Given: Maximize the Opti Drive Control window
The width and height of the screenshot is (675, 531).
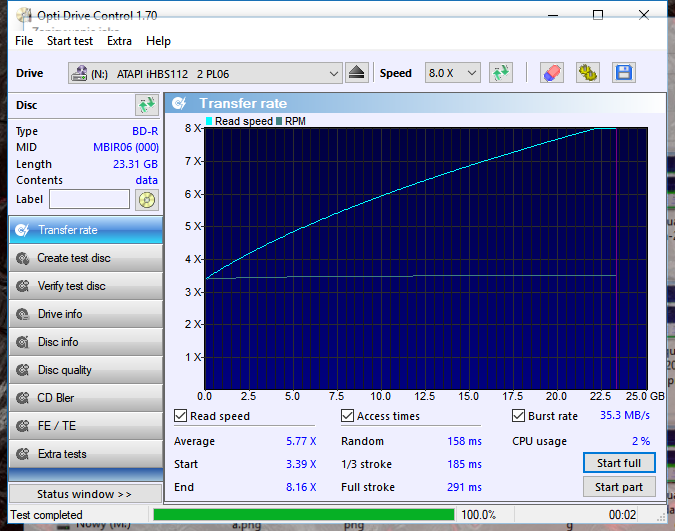Looking at the screenshot, I should (598, 15).
